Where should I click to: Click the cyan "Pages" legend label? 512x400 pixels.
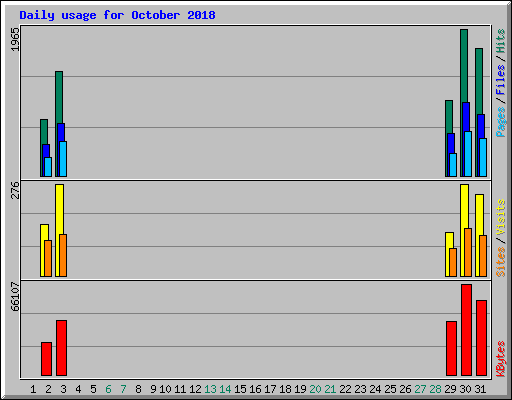point(501,122)
